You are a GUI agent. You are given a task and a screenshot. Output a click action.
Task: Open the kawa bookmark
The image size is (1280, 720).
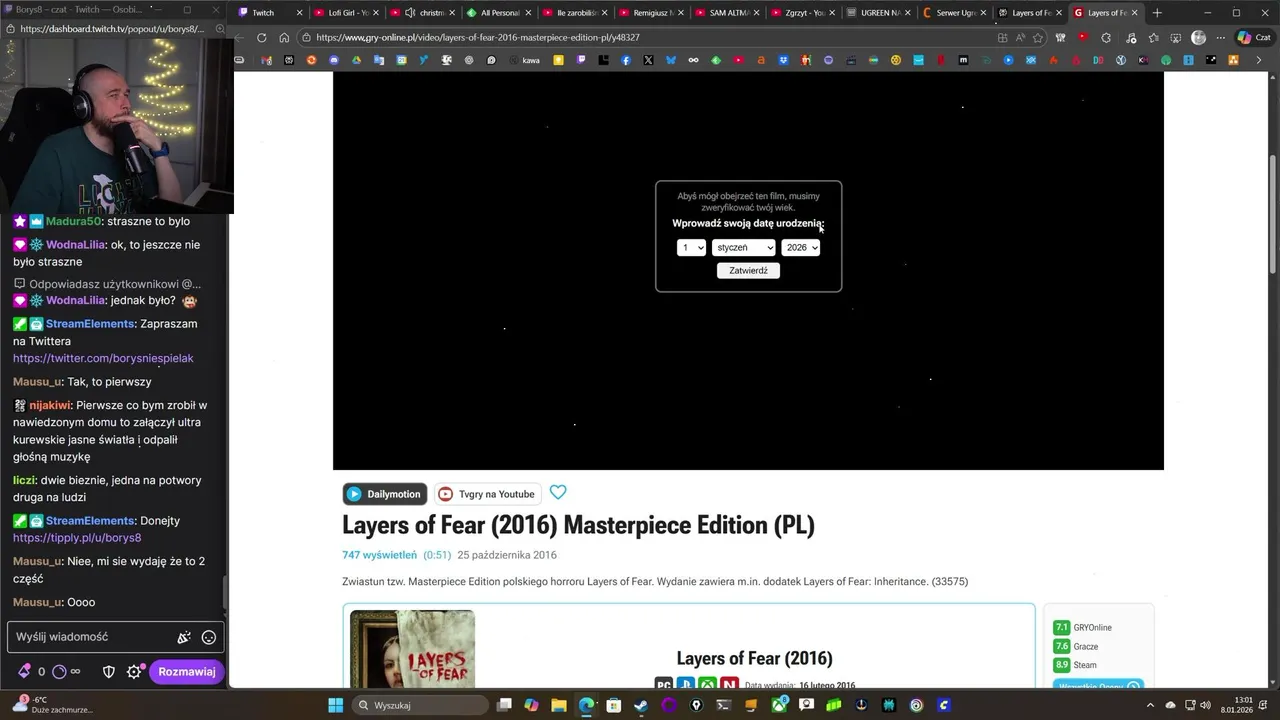pyautogui.click(x=525, y=60)
